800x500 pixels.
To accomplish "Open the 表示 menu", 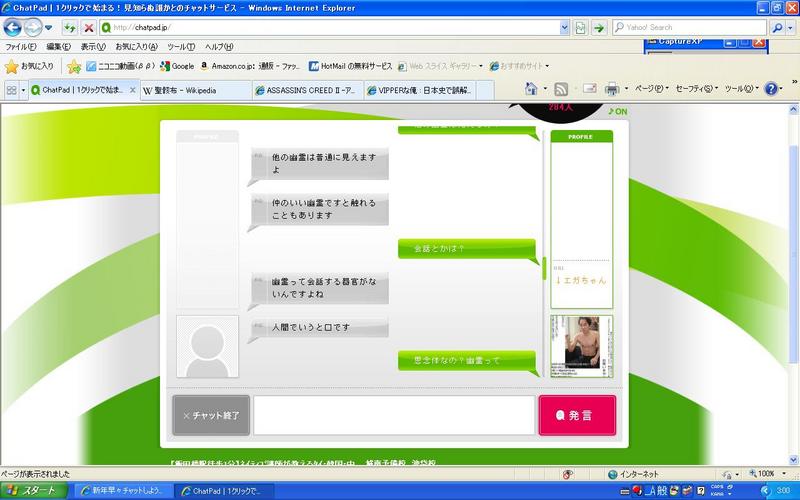I will click(93, 46).
